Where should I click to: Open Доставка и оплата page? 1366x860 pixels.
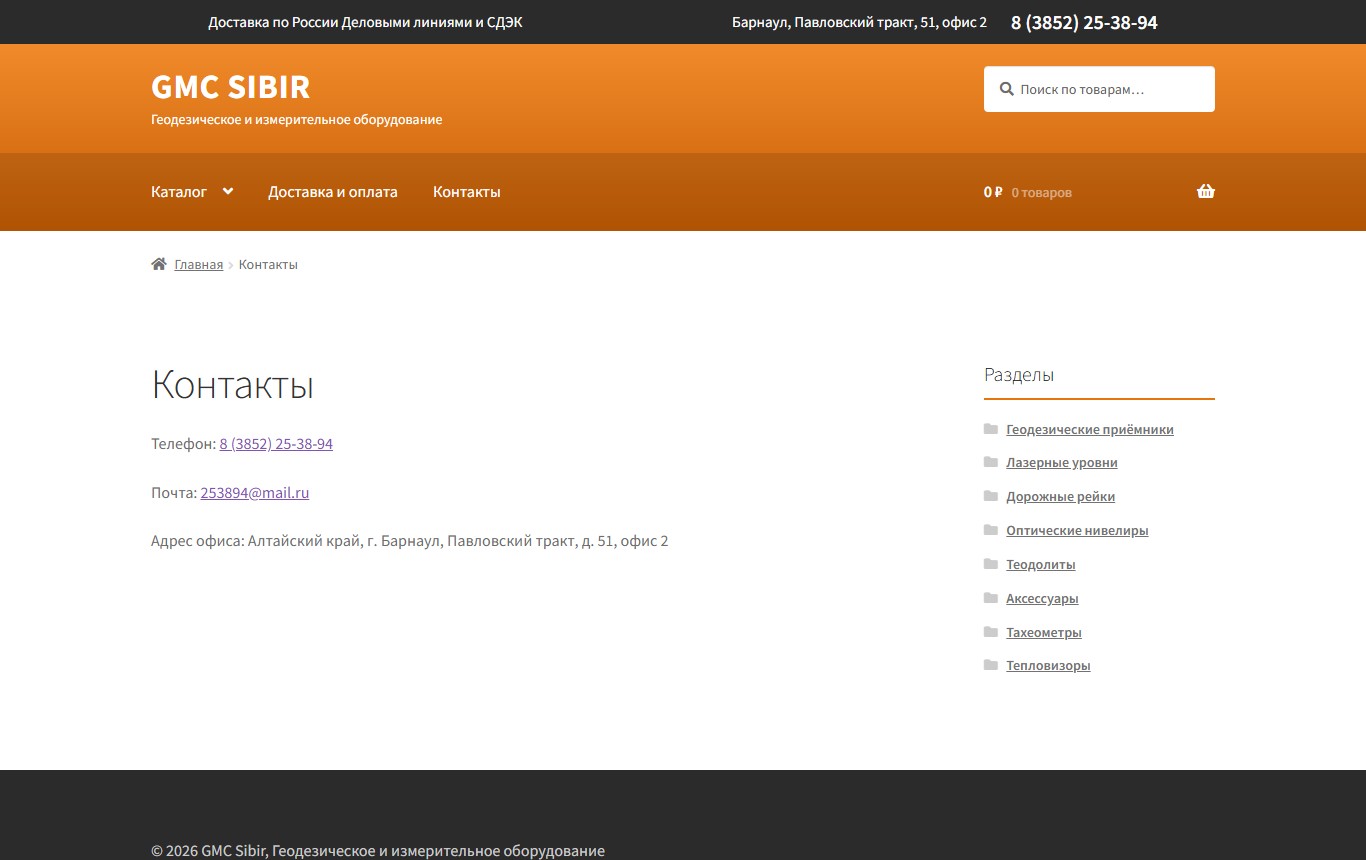pyautogui.click(x=333, y=192)
